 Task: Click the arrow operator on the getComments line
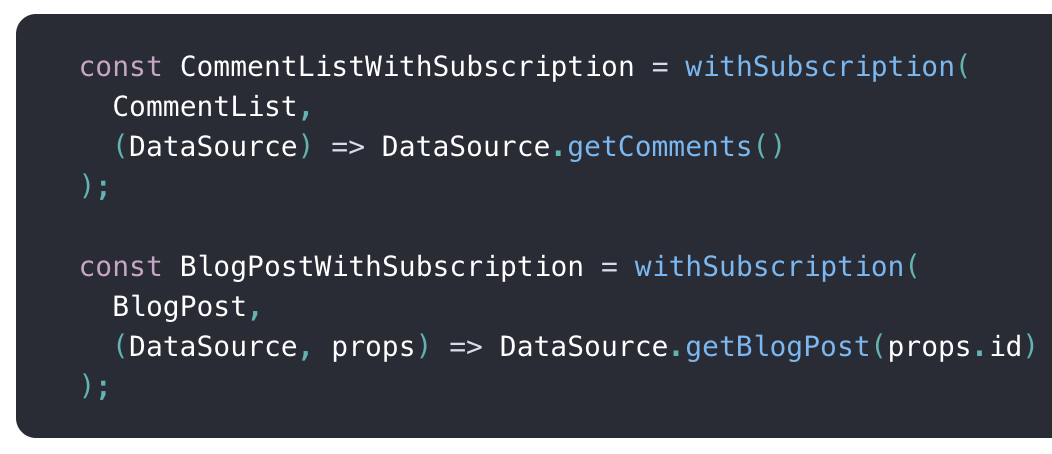(347, 147)
